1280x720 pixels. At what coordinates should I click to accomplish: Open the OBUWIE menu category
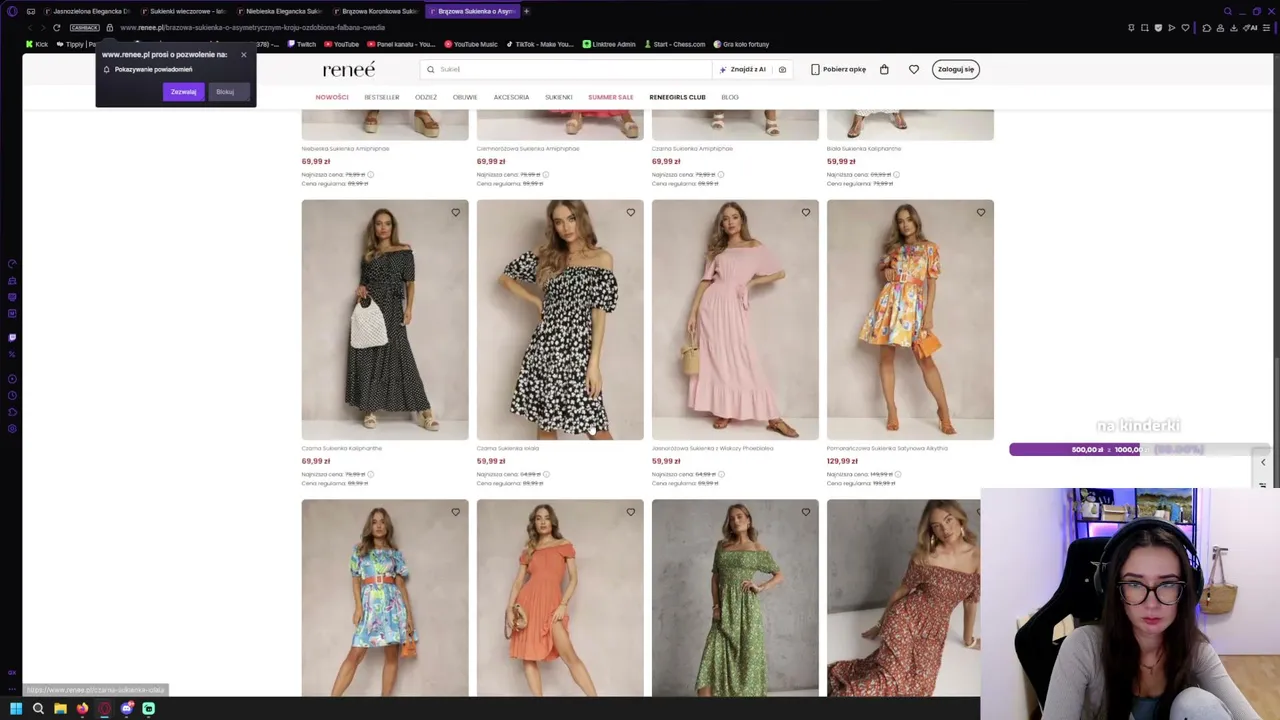pyautogui.click(x=465, y=97)
